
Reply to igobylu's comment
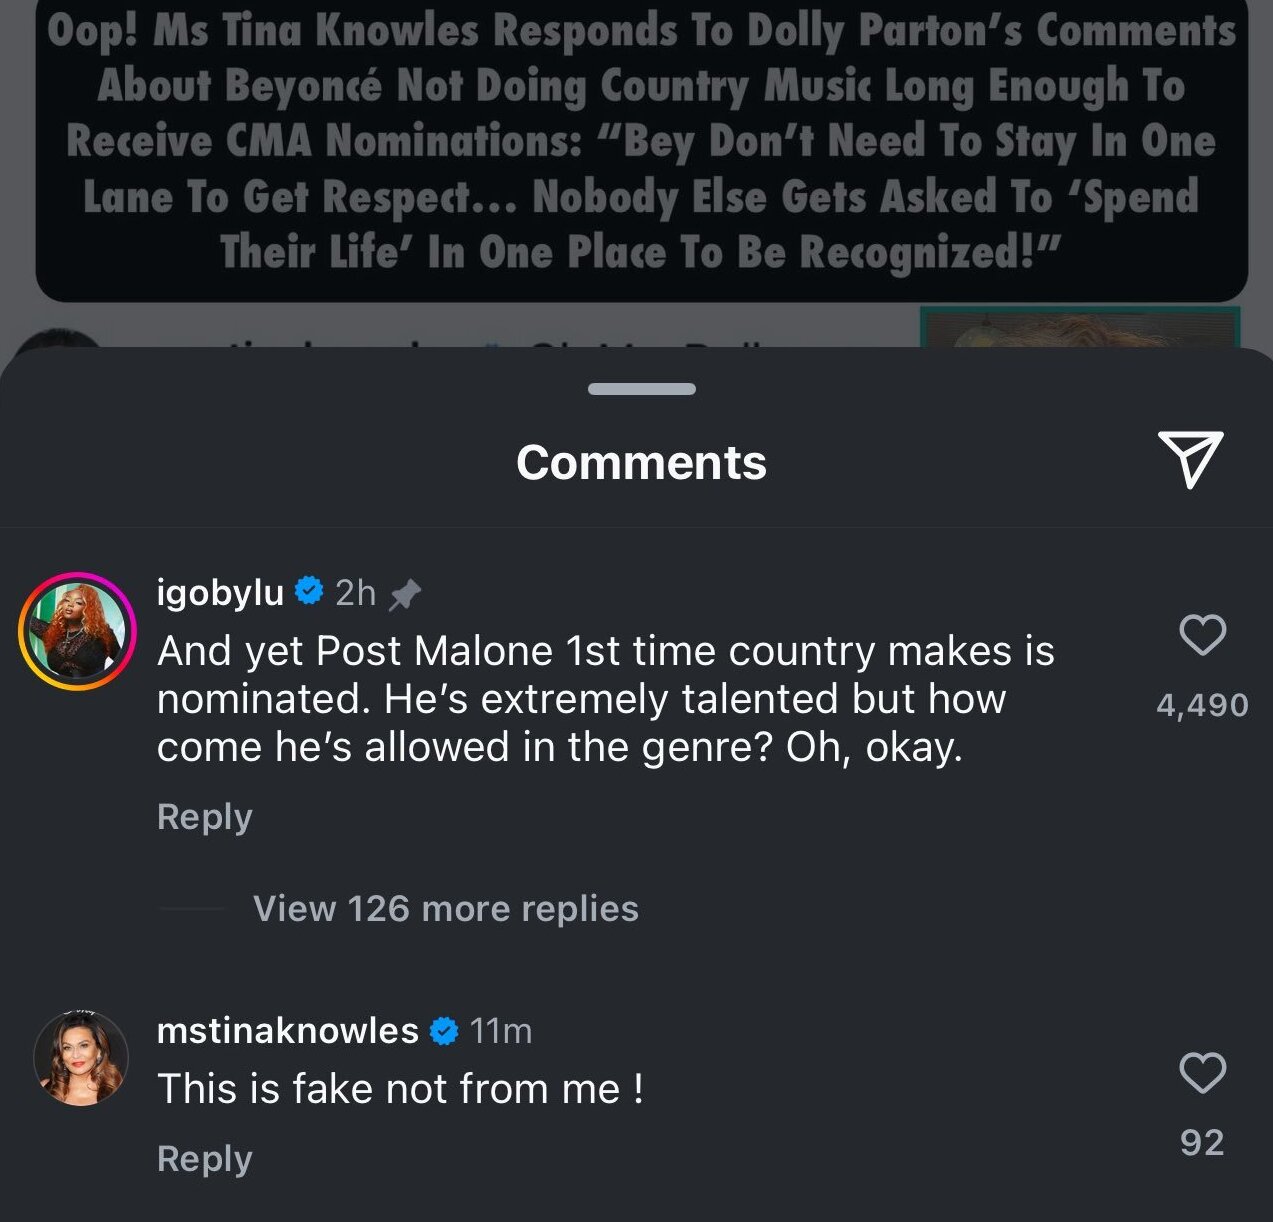click(x=205, y=817)
